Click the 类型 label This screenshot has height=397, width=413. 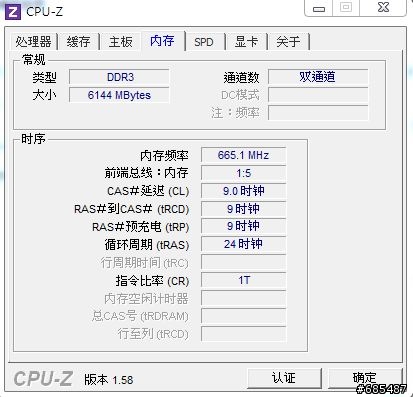point(44,77)
